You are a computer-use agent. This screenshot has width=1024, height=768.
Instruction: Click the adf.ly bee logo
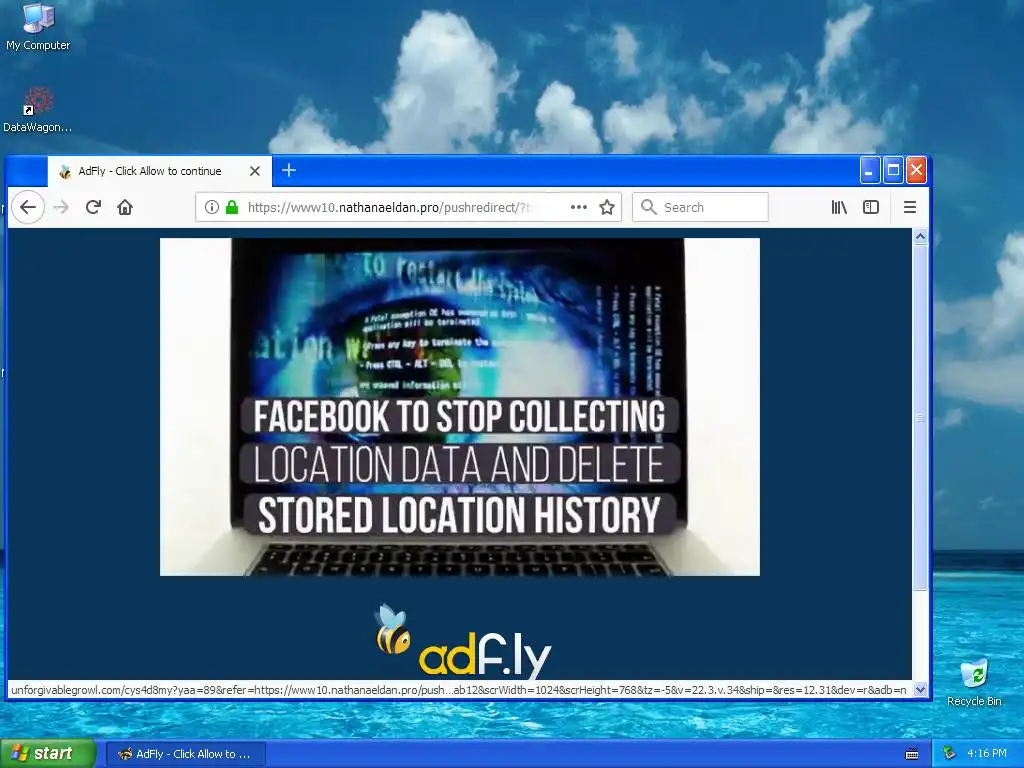(463, 641)
